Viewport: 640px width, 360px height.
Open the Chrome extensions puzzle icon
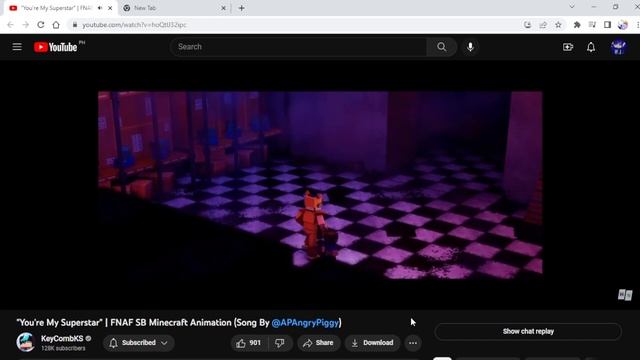click(577, 25)
